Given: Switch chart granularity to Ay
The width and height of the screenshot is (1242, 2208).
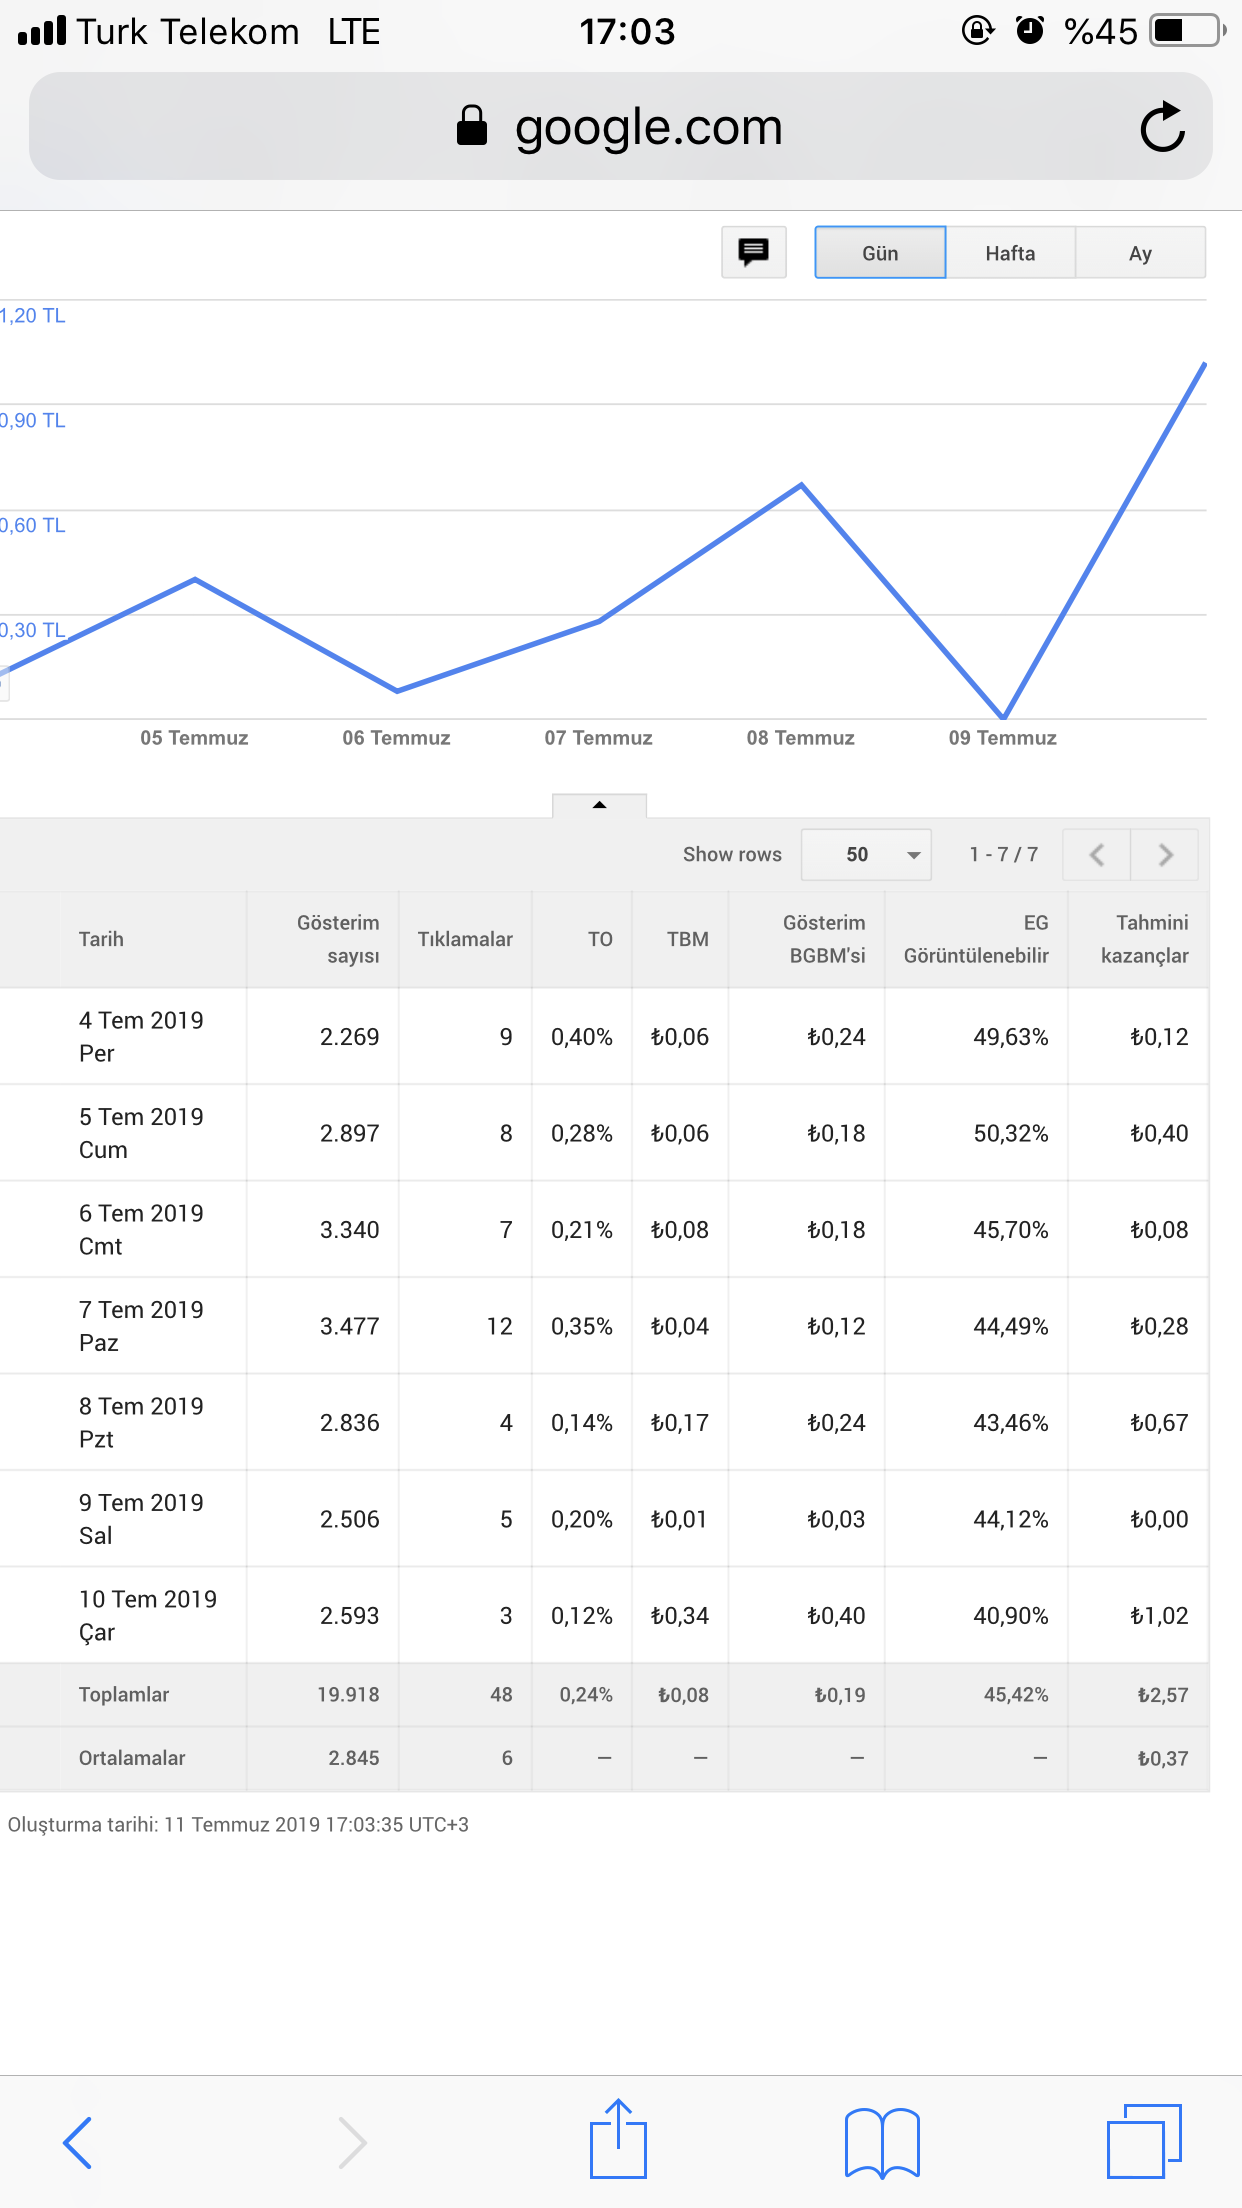Looking at the screenshot, I should click(1140, 253).
